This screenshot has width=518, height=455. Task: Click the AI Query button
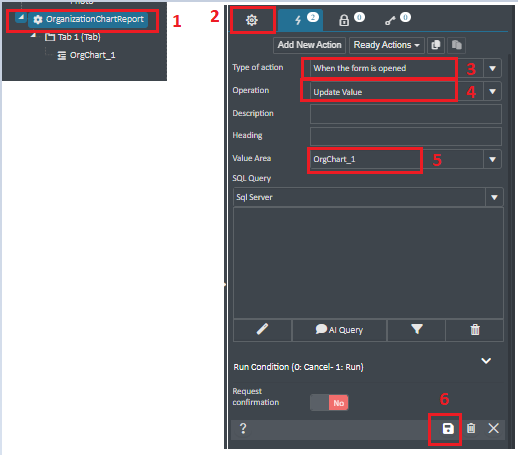click(339, 330)
